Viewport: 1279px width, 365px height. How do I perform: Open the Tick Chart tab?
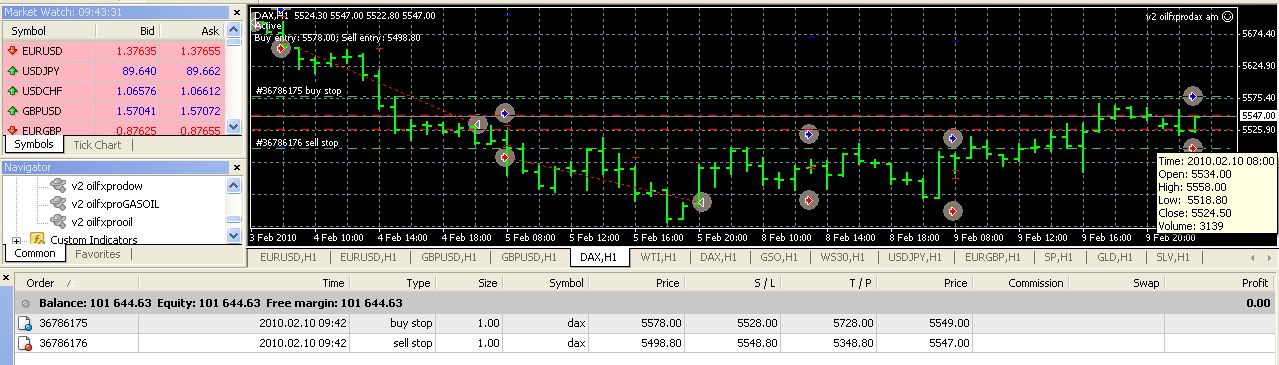(98, 145)
